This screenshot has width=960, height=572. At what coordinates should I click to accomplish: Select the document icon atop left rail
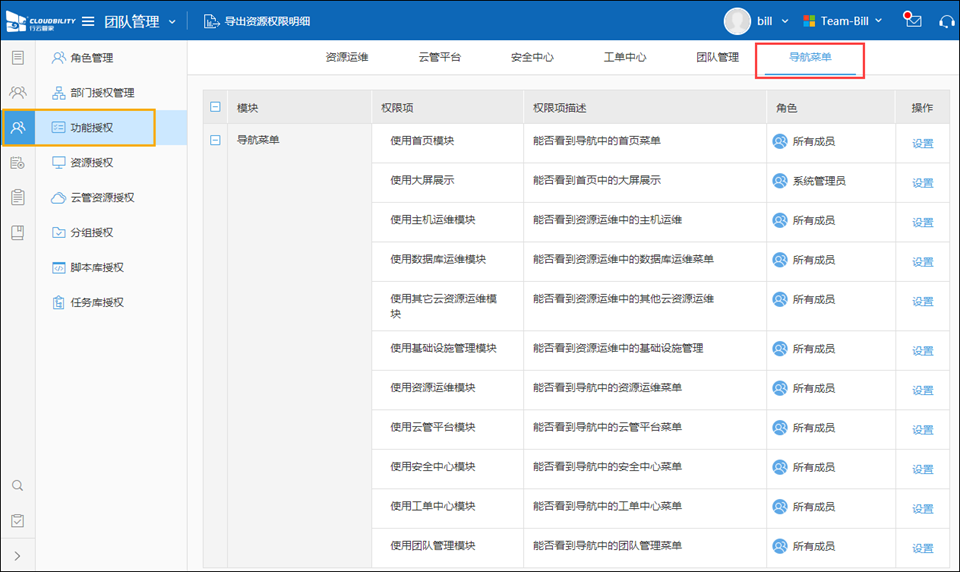[17, 57]
